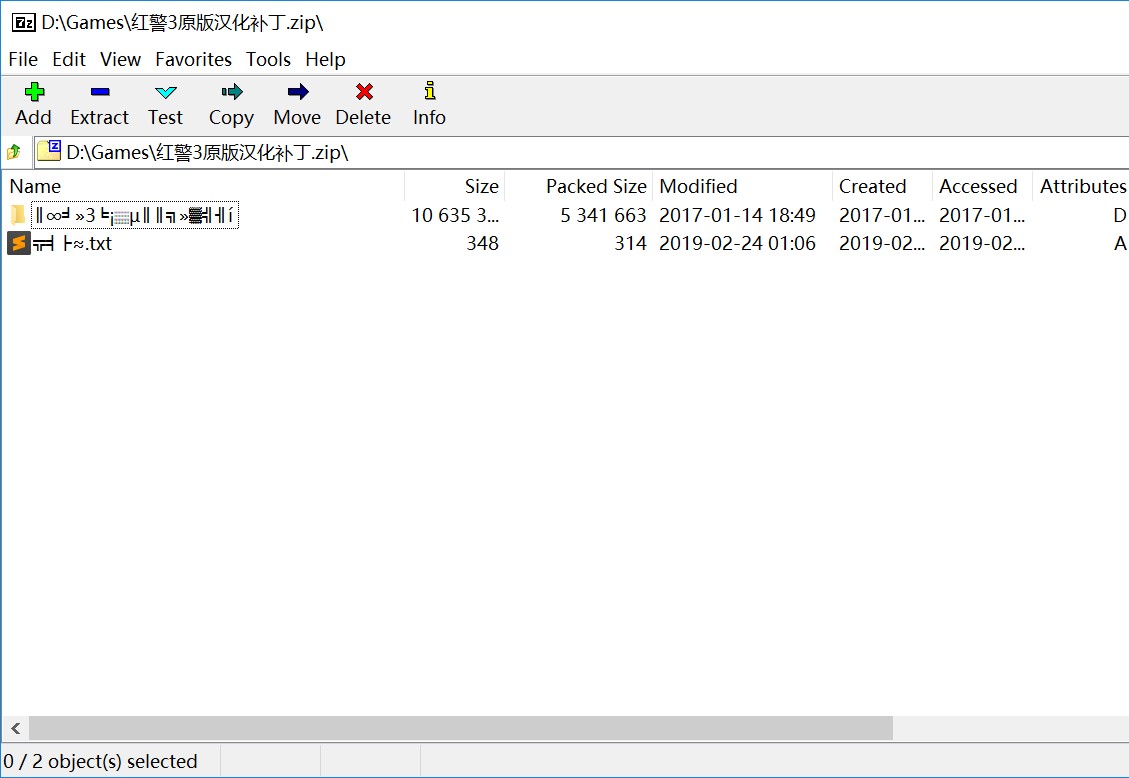The width and height of the screenshot is (1129, 778).
Task: Click the packed size 5 341 663
Action: pyautogui.click(x=603, y=214)
